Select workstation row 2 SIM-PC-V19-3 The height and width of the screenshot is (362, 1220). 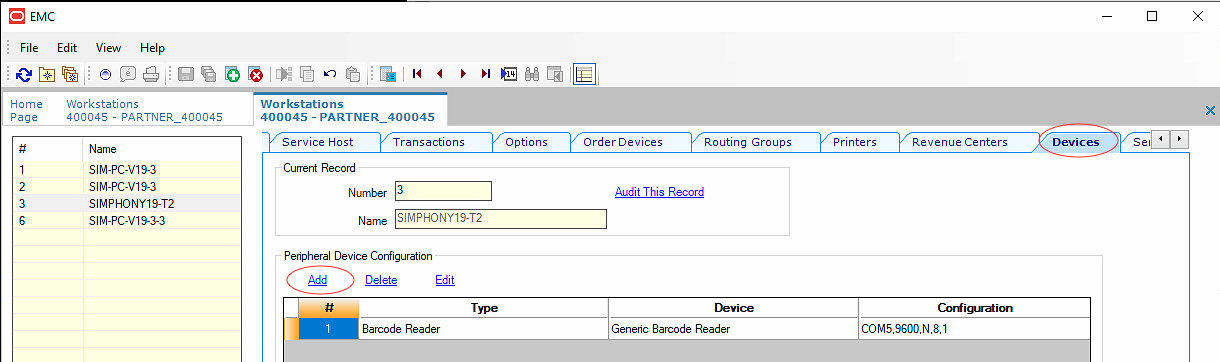(x=127, y=186)
